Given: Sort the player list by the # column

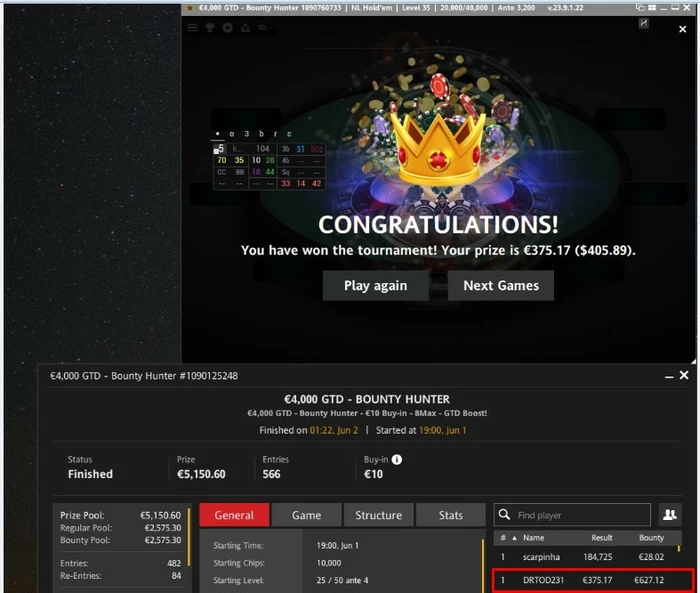Looking at the screenshot, I should click(503, 538).
